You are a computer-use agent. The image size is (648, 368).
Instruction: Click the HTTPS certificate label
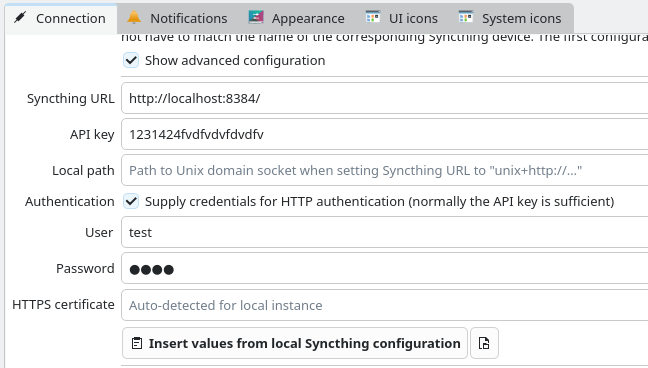pos(63,304)
